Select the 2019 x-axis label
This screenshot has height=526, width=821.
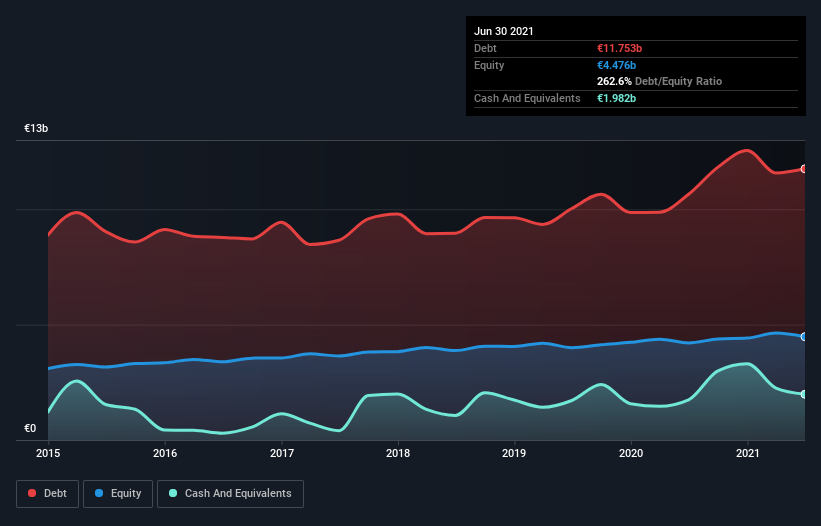point(514,453)
